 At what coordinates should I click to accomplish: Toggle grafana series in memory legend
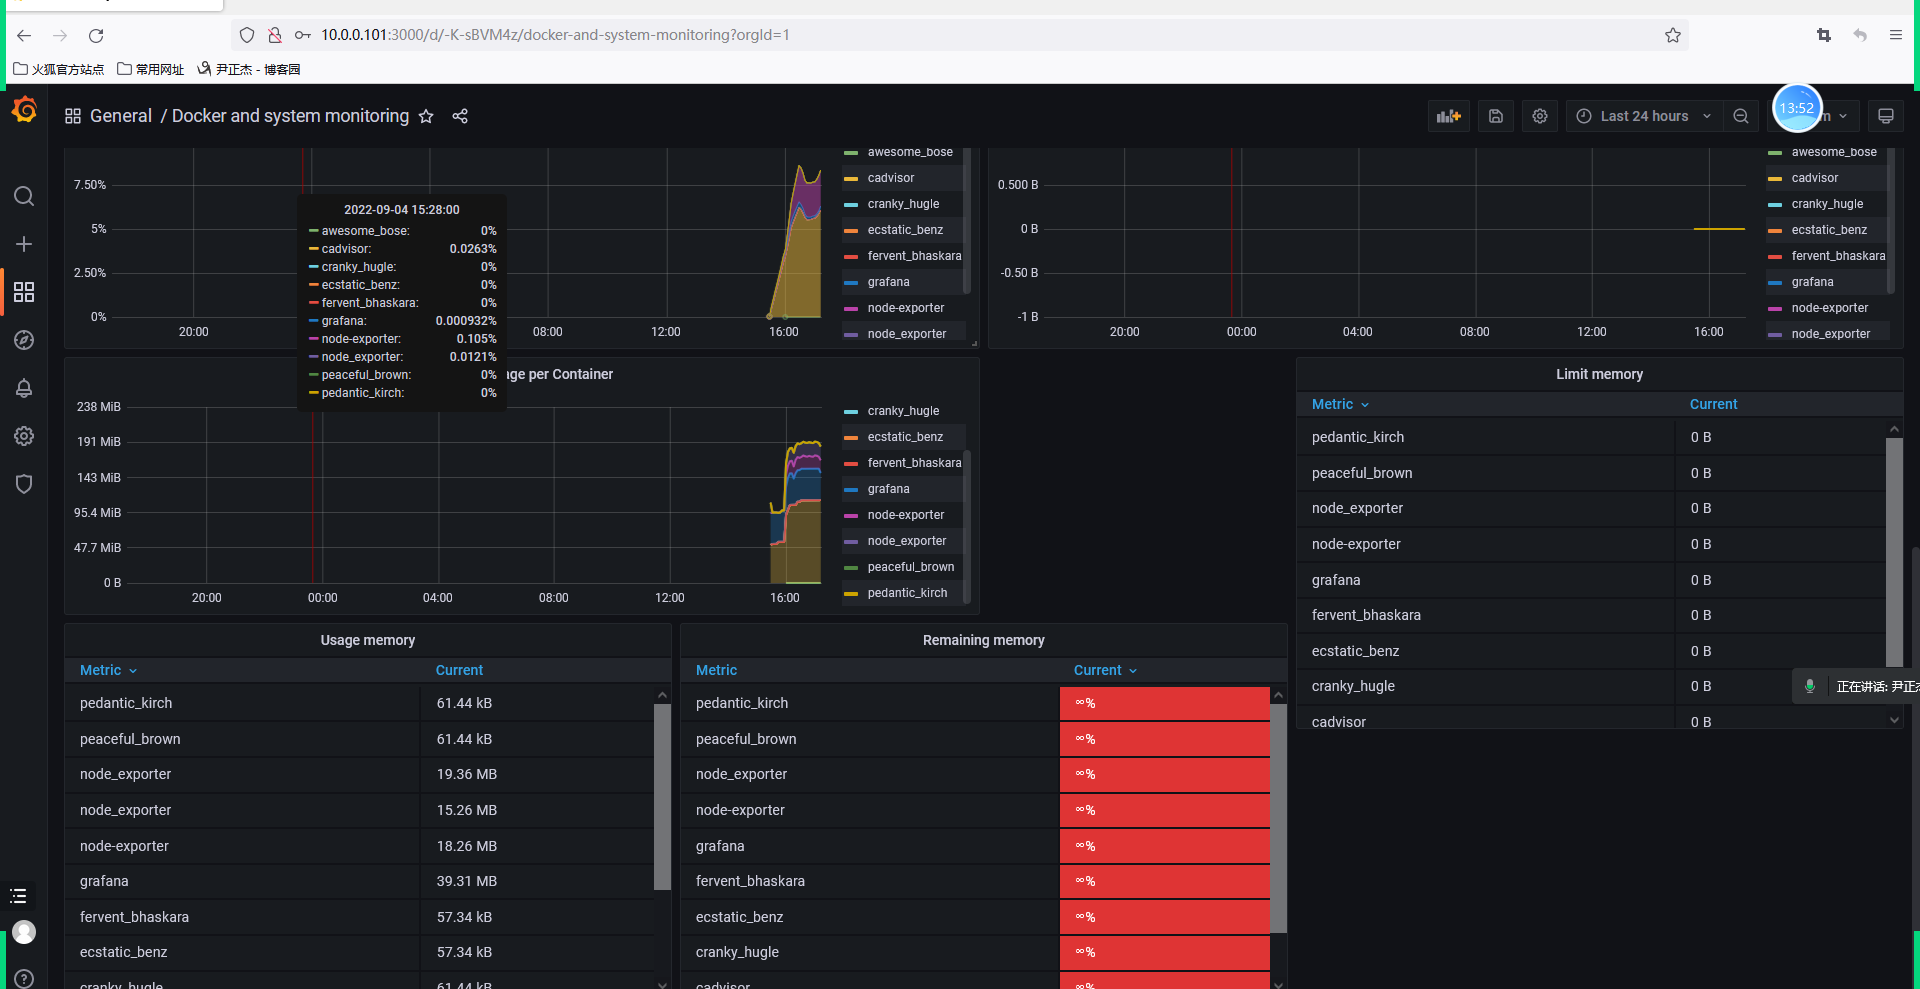point(888,489)
